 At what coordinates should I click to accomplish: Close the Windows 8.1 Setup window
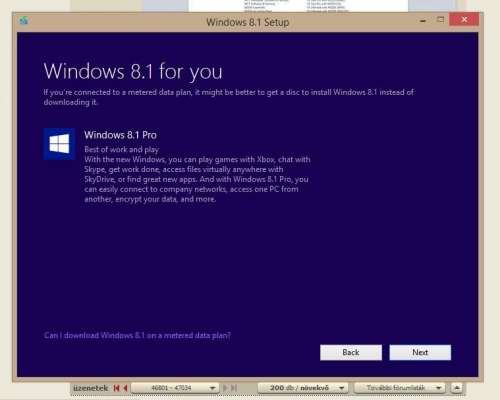point(464,19)
